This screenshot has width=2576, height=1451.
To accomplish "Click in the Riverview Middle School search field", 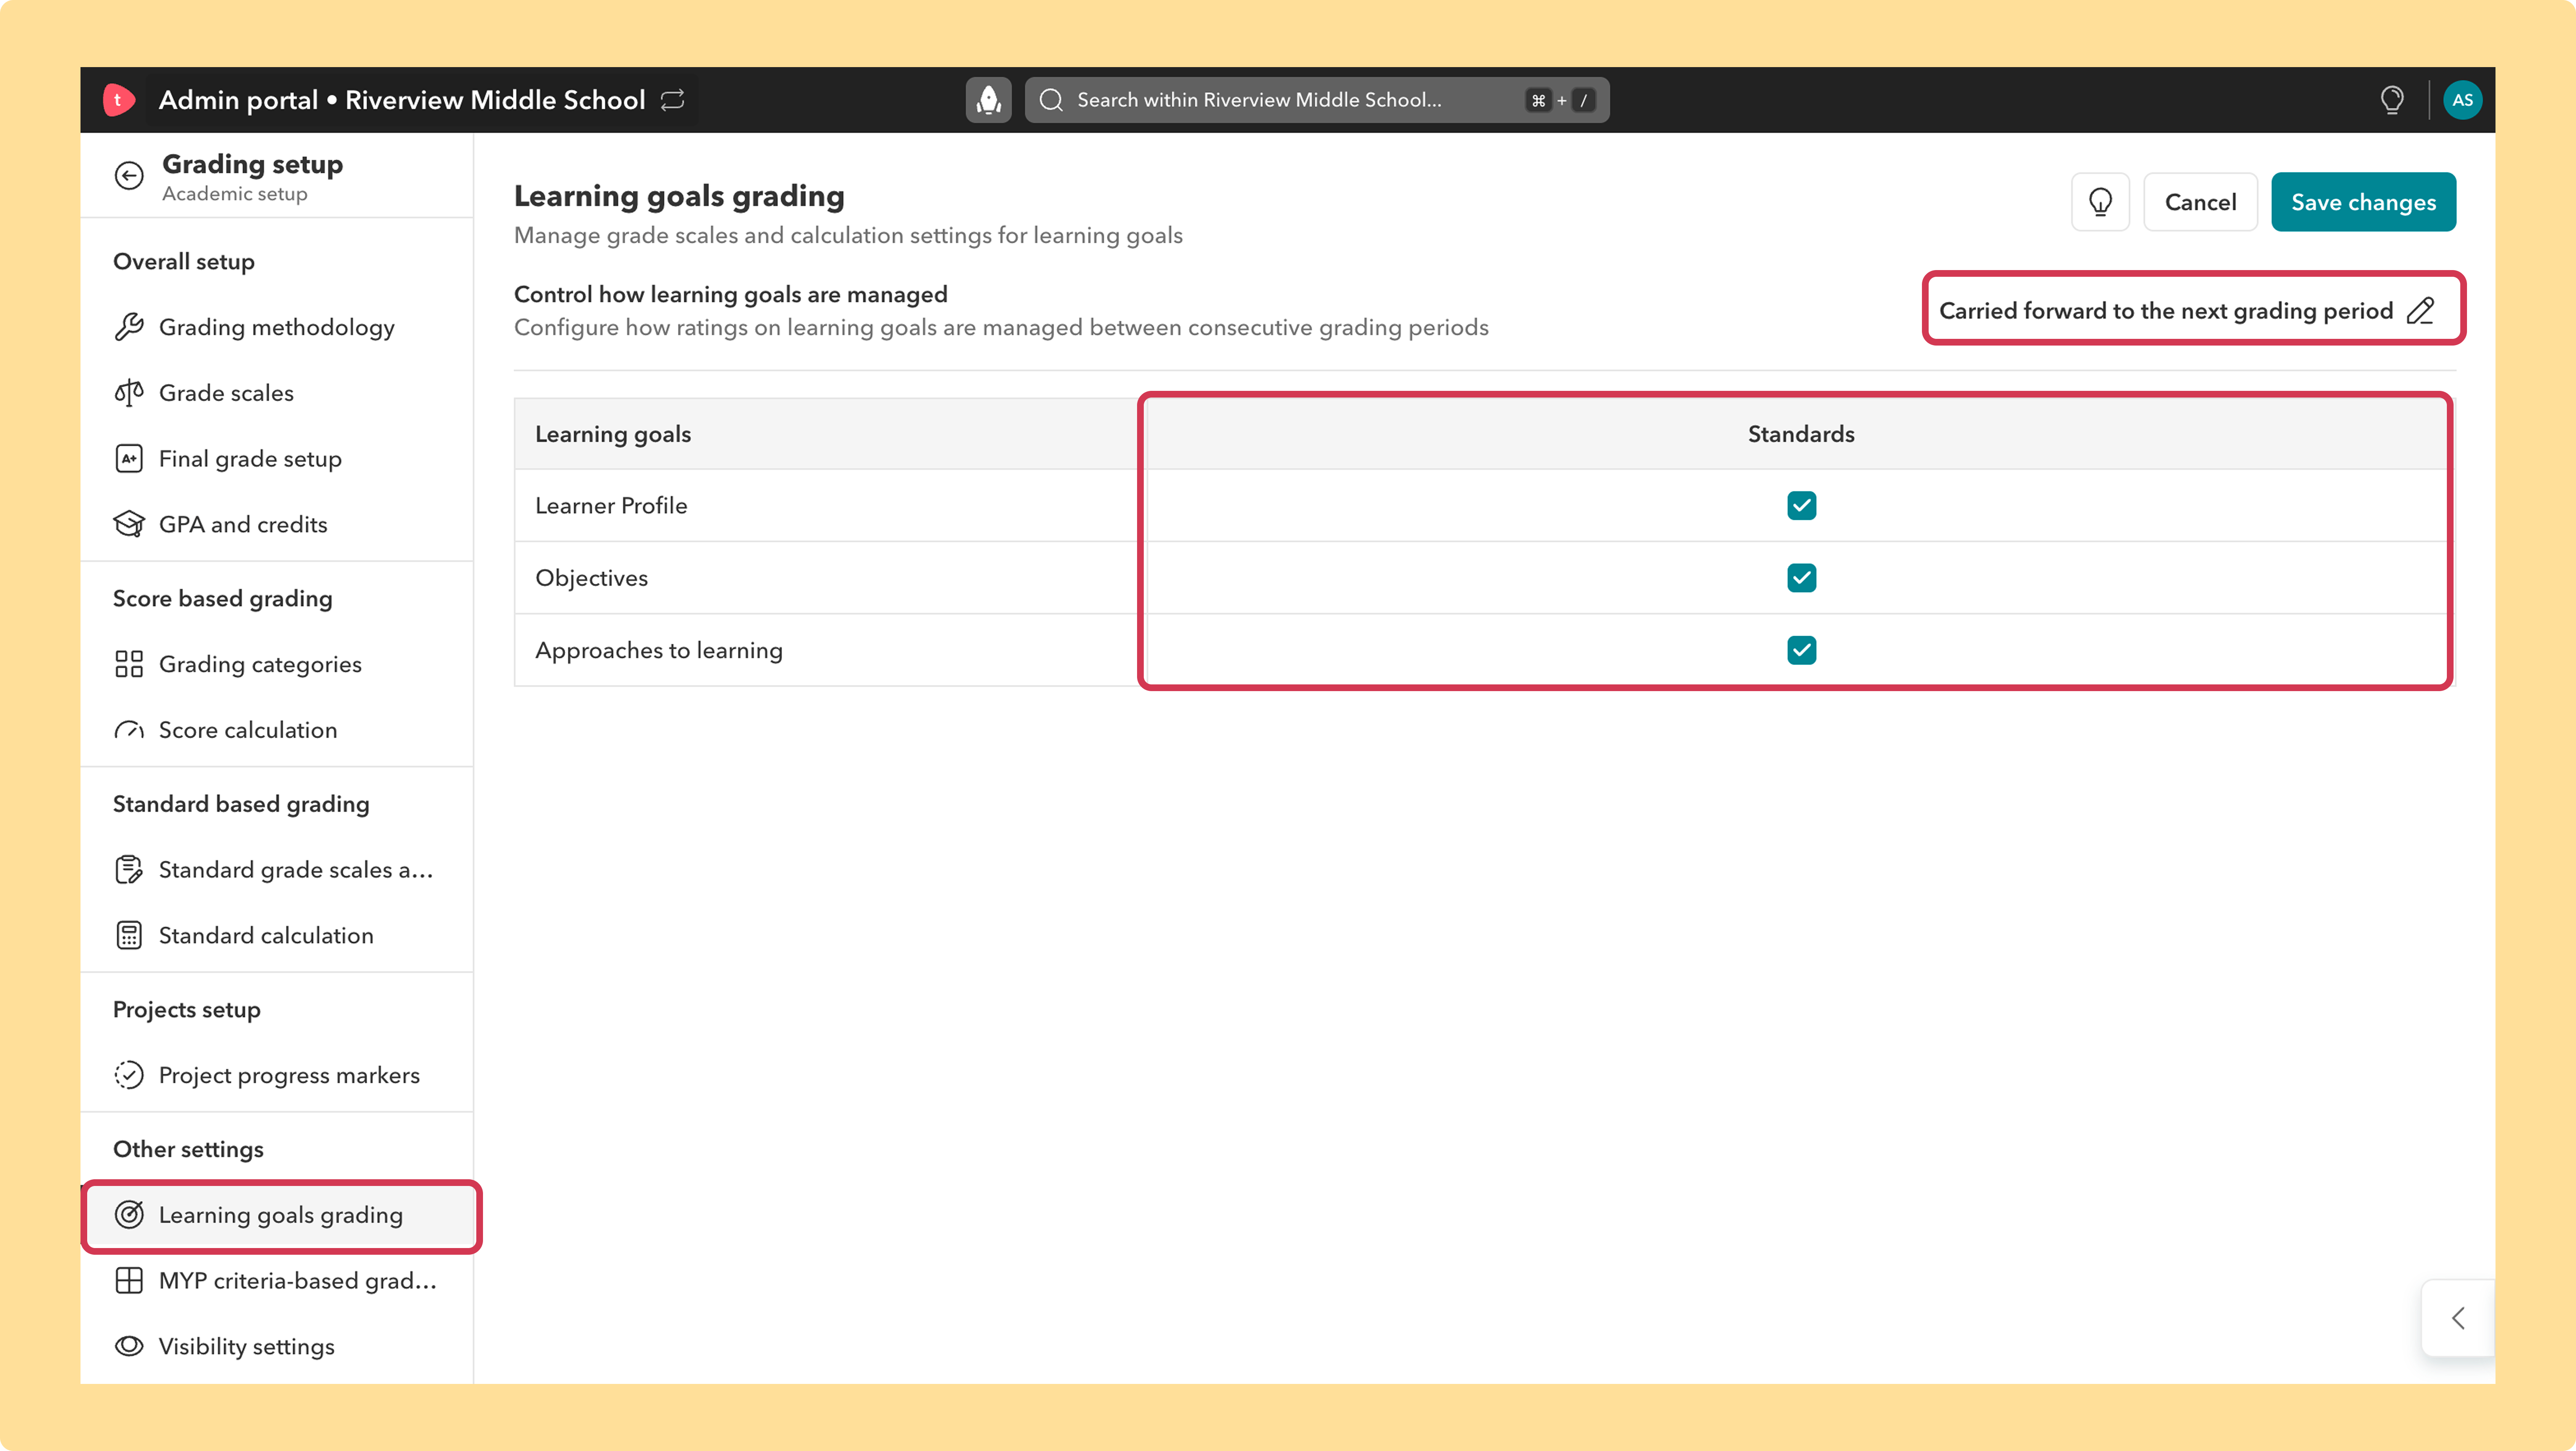I will click(1316, 100).
